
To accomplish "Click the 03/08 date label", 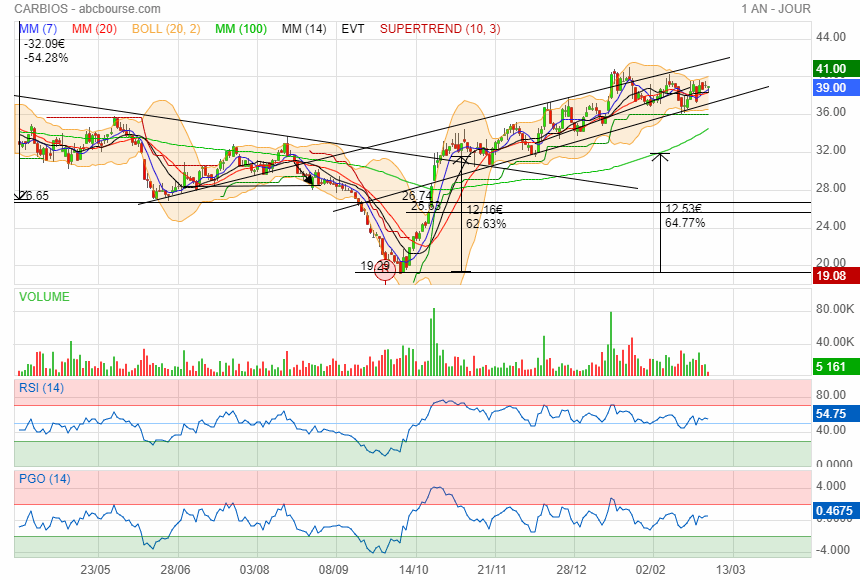I will pos(254,570).
